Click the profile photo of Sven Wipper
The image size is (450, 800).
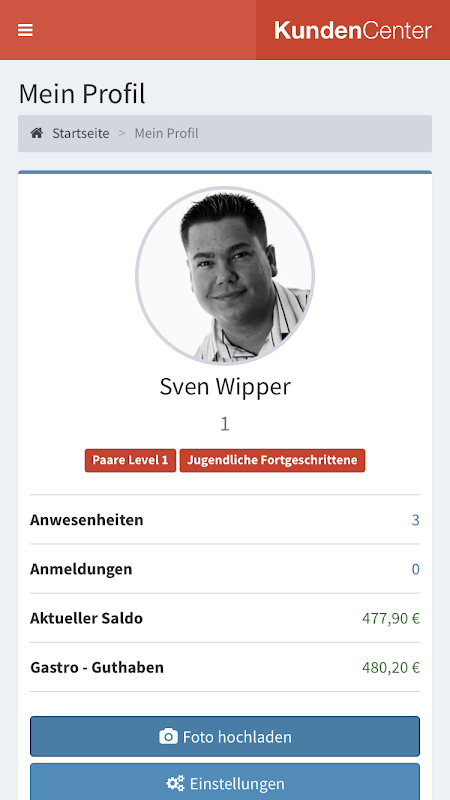[x=225, y=276]
